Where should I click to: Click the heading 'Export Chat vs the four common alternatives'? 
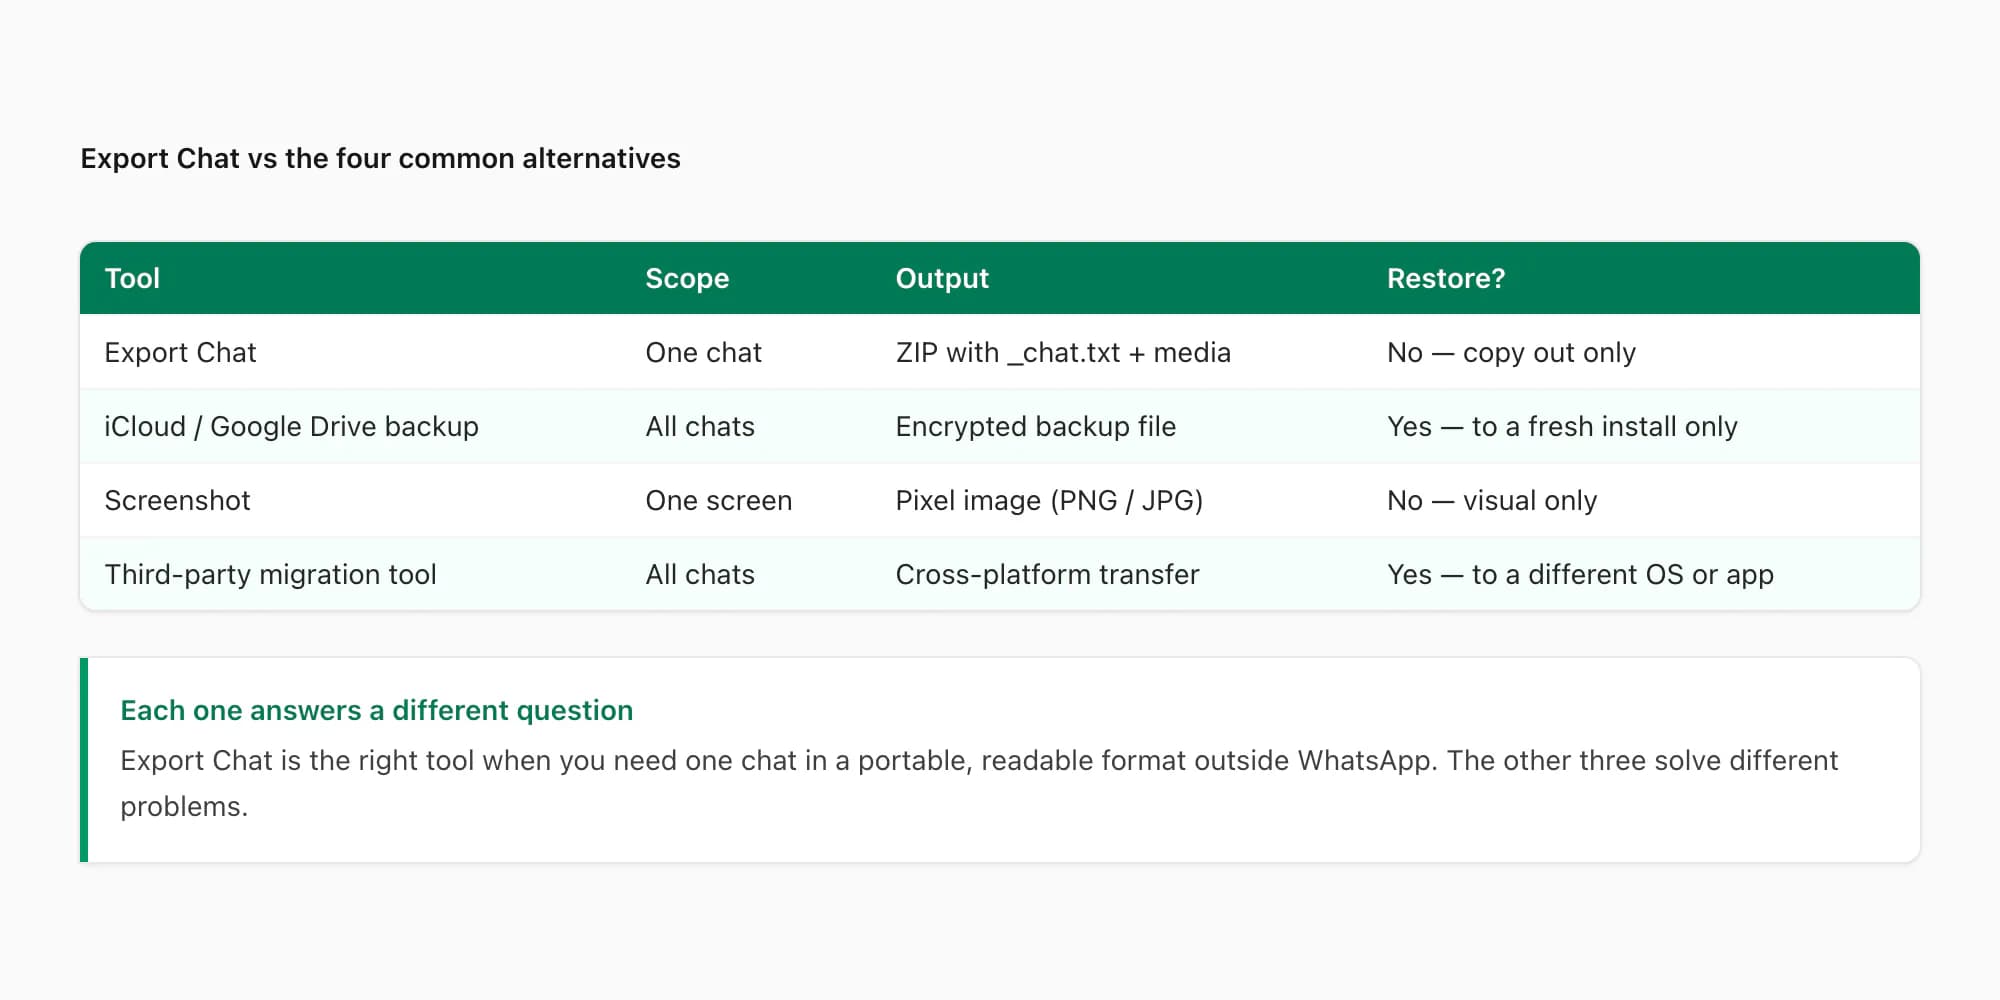380,158
